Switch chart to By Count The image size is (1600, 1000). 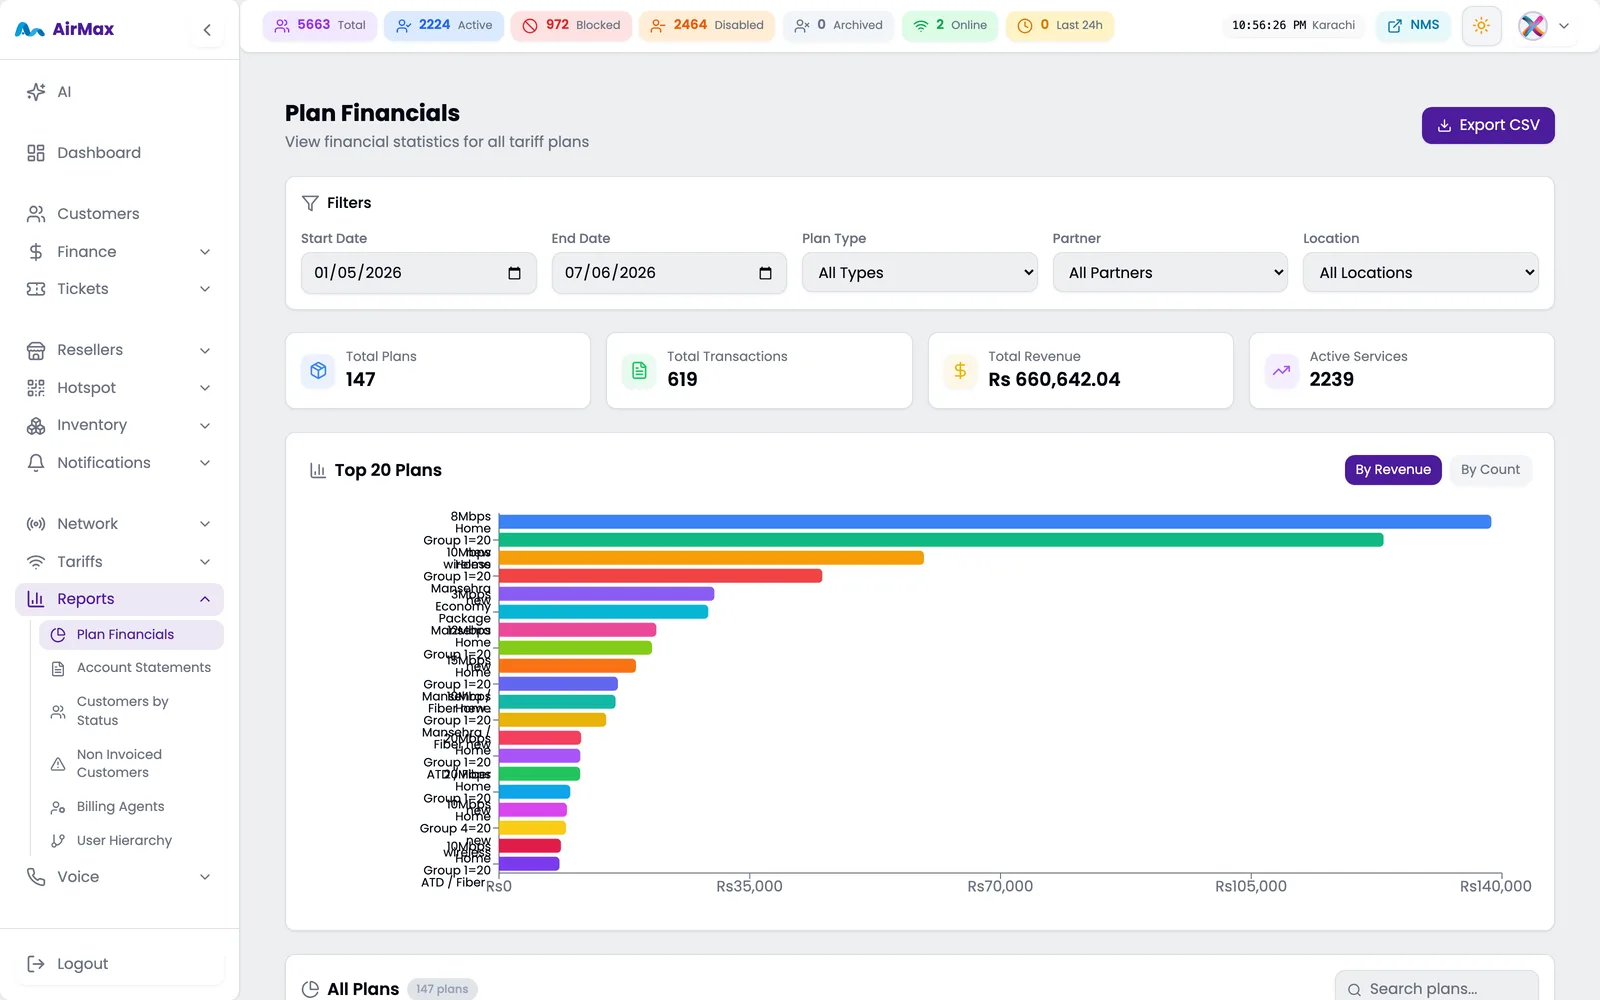tap(1490, 470)
